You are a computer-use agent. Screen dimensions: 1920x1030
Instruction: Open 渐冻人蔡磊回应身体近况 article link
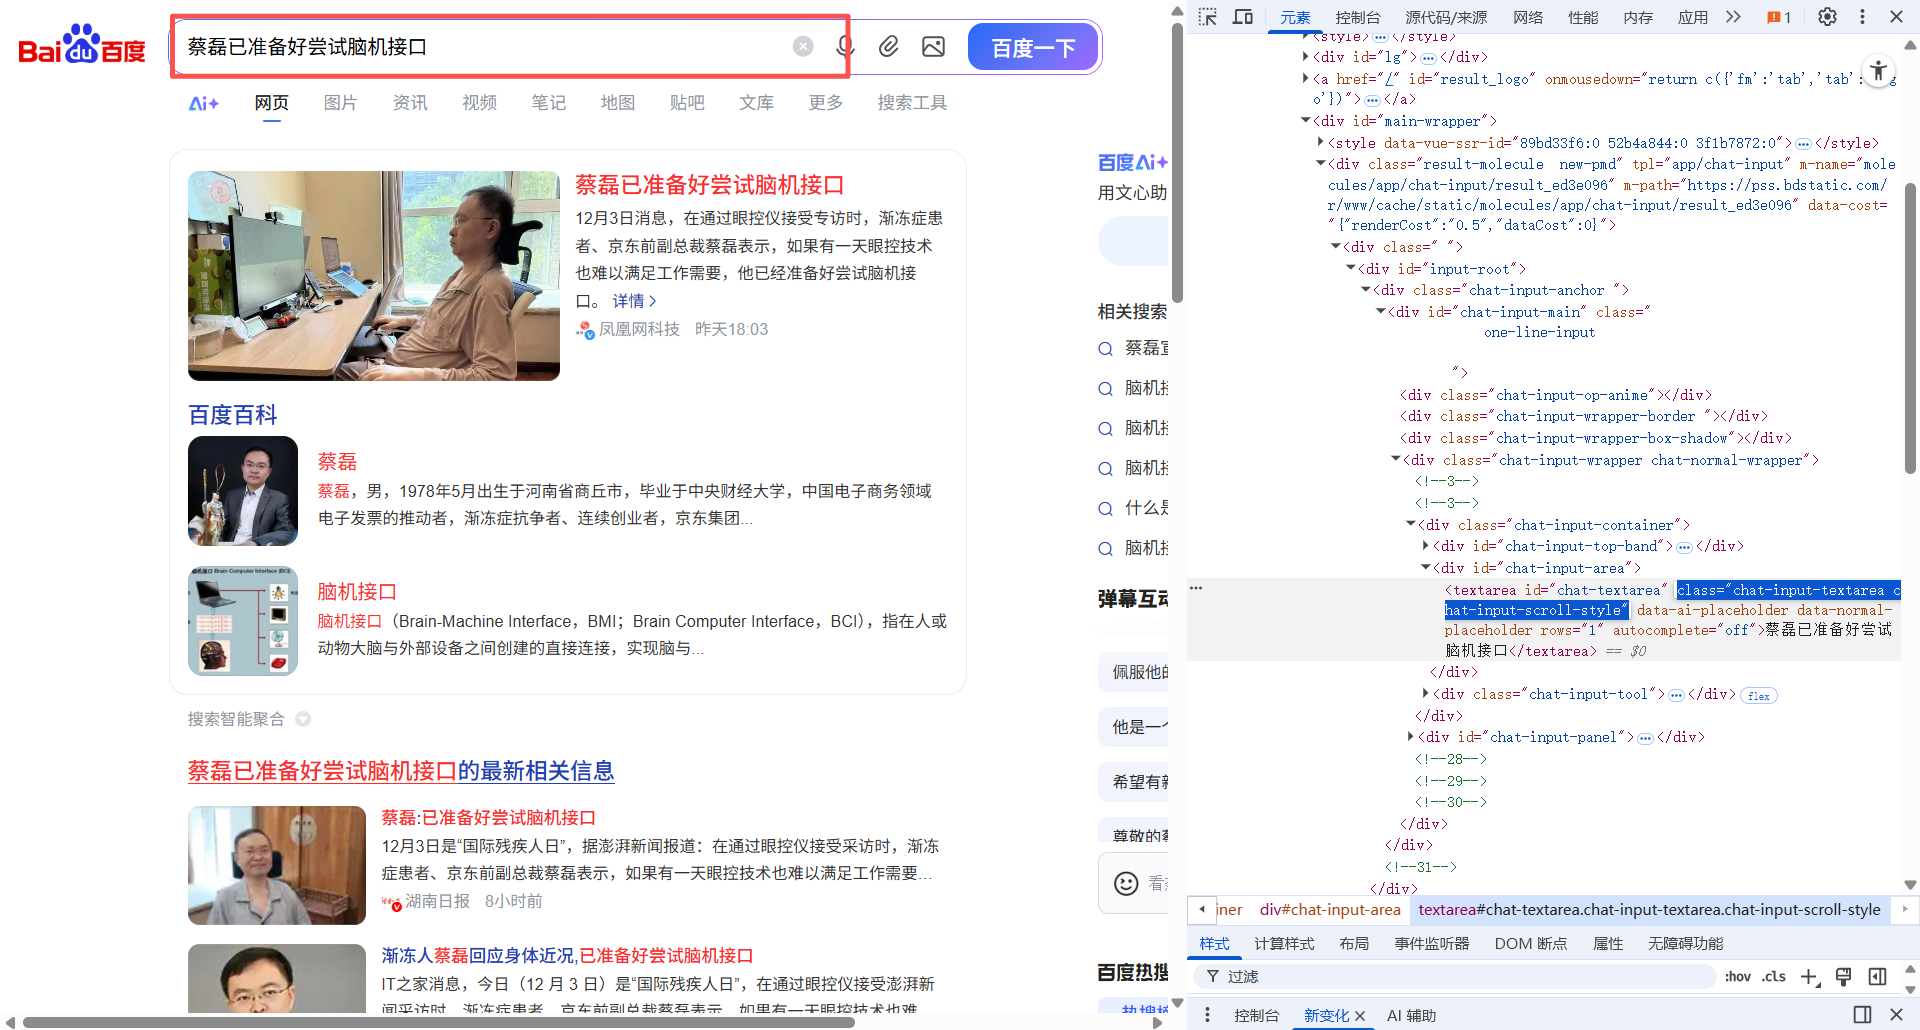pyautogui.click(x=567, y=956)
